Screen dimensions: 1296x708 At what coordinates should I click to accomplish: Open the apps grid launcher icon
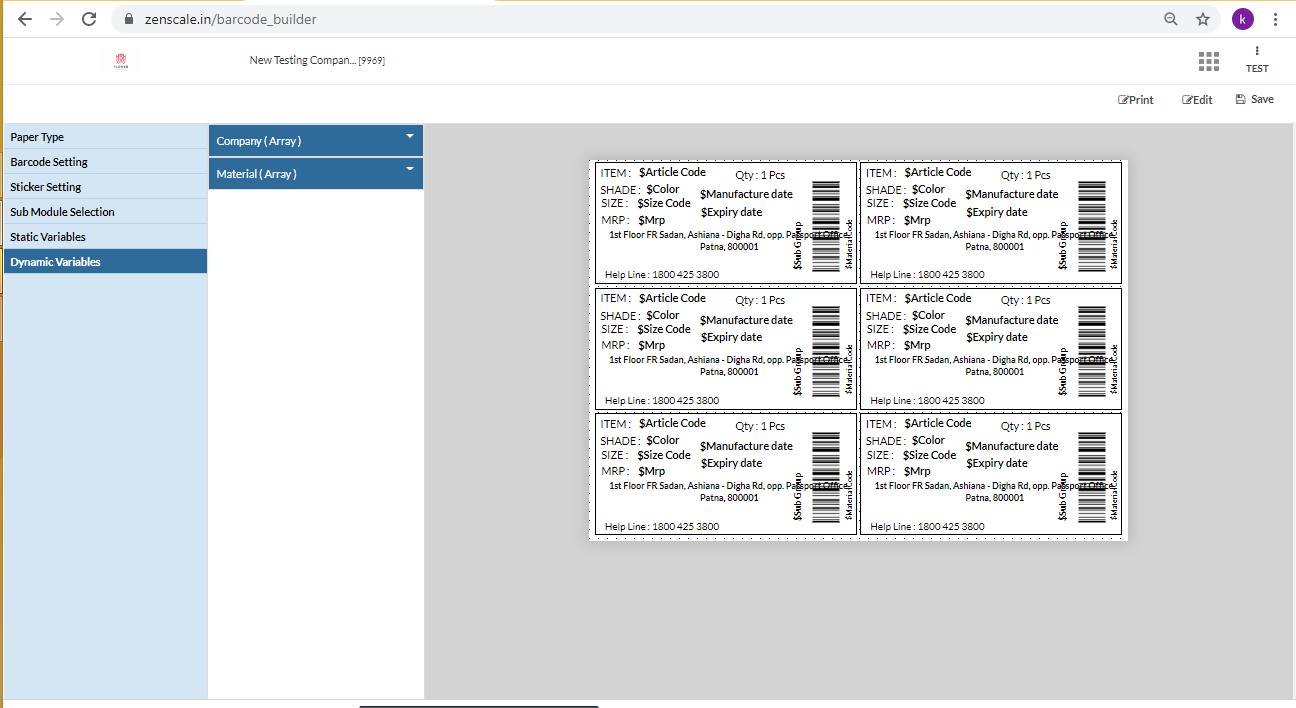[1209, 62]
